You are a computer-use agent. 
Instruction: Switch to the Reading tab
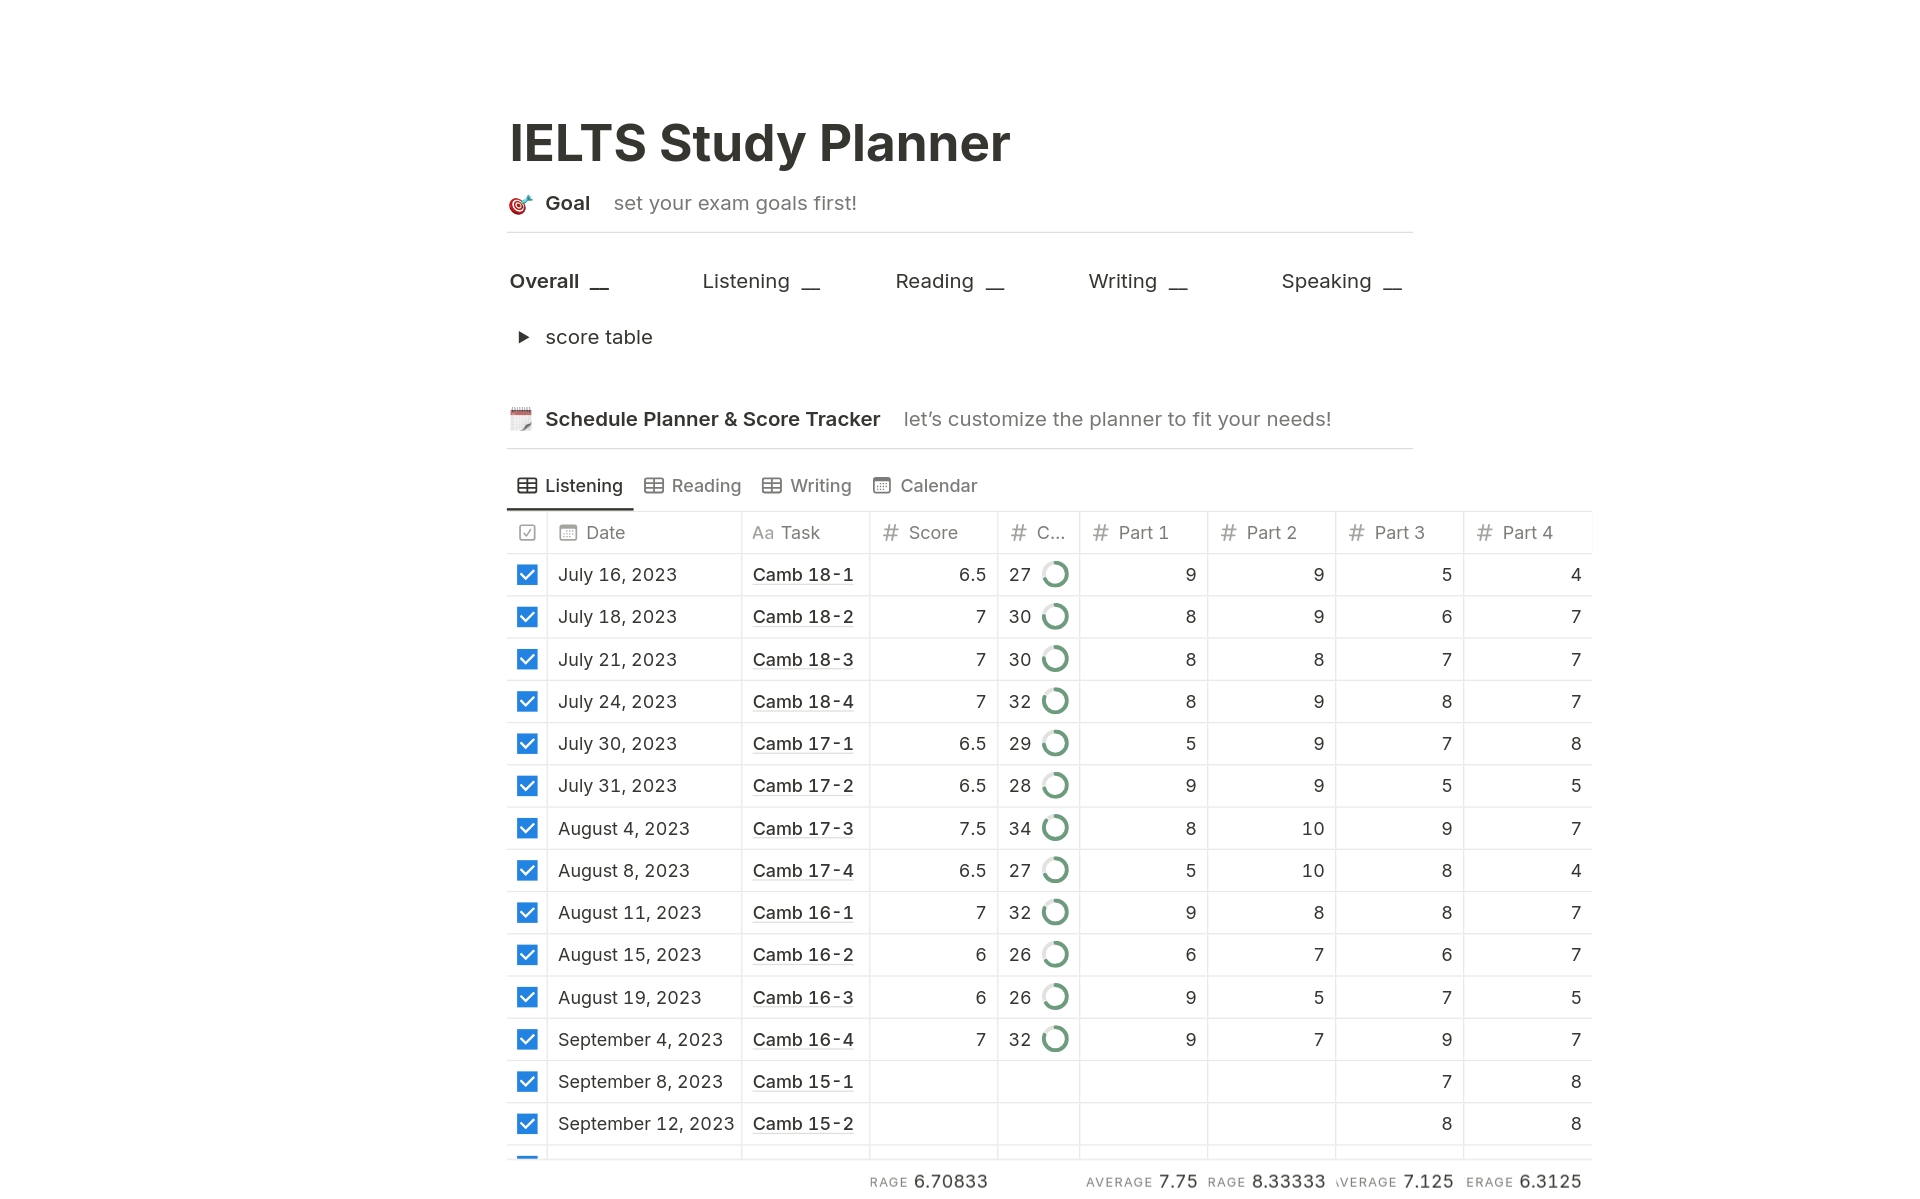tap(692, 485)
